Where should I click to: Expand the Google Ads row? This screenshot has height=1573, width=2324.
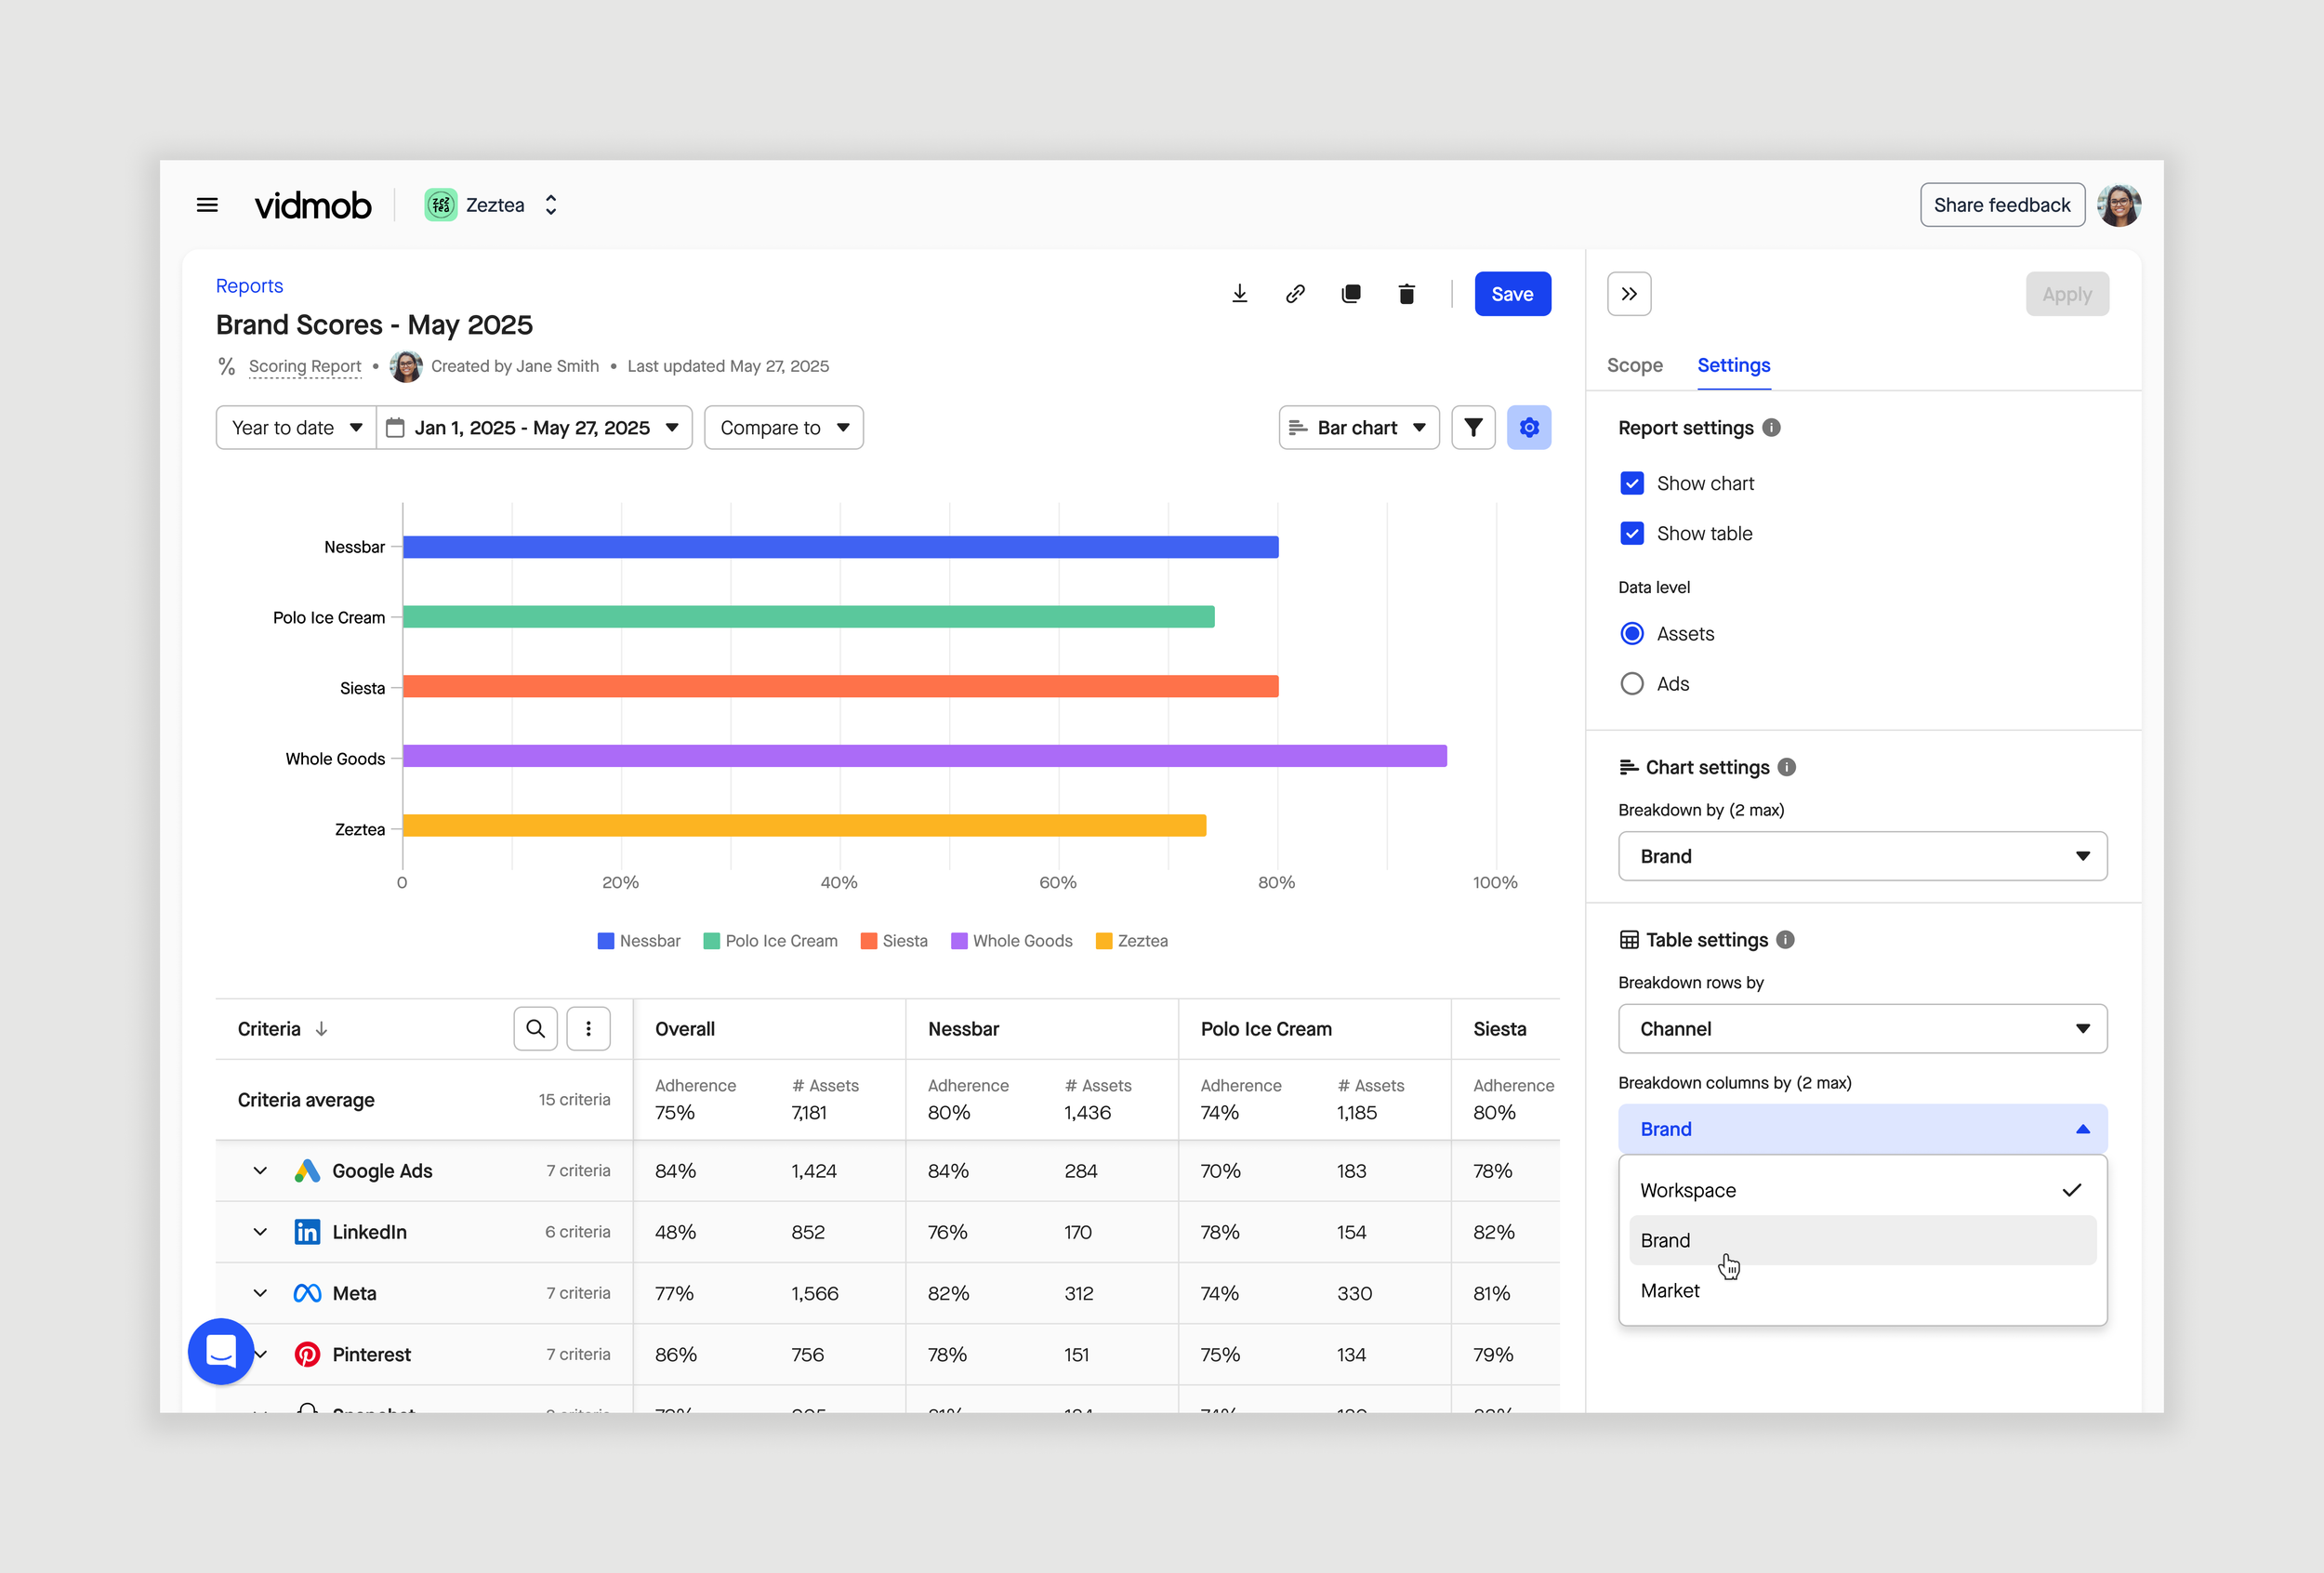click(x=260, y=1170)
